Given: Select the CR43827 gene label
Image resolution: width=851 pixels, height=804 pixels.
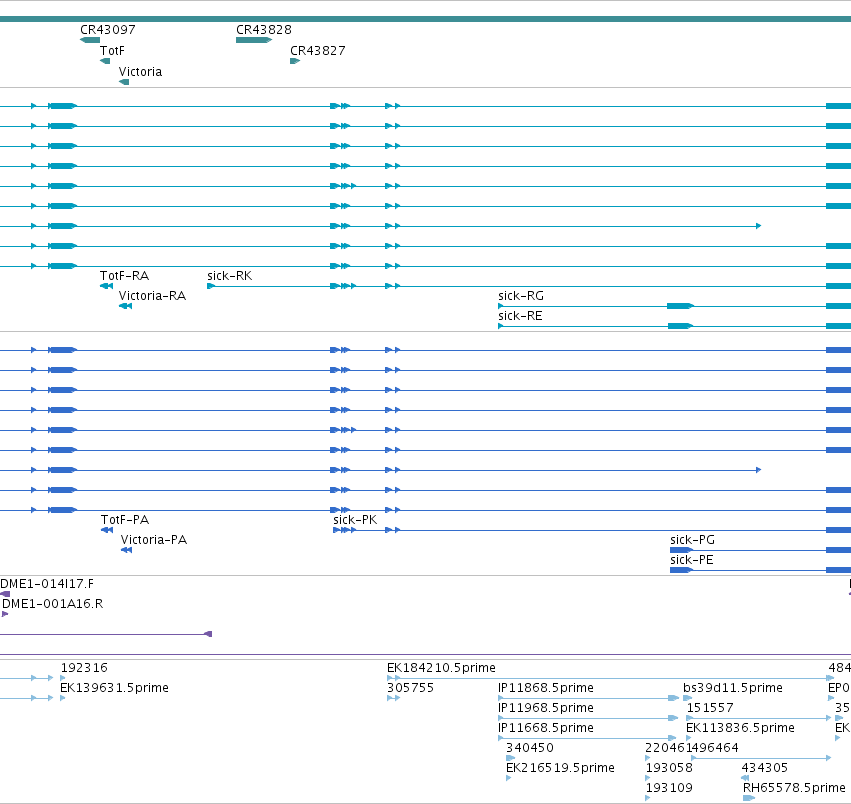Looking at the screenshot, I should [317, 50].
